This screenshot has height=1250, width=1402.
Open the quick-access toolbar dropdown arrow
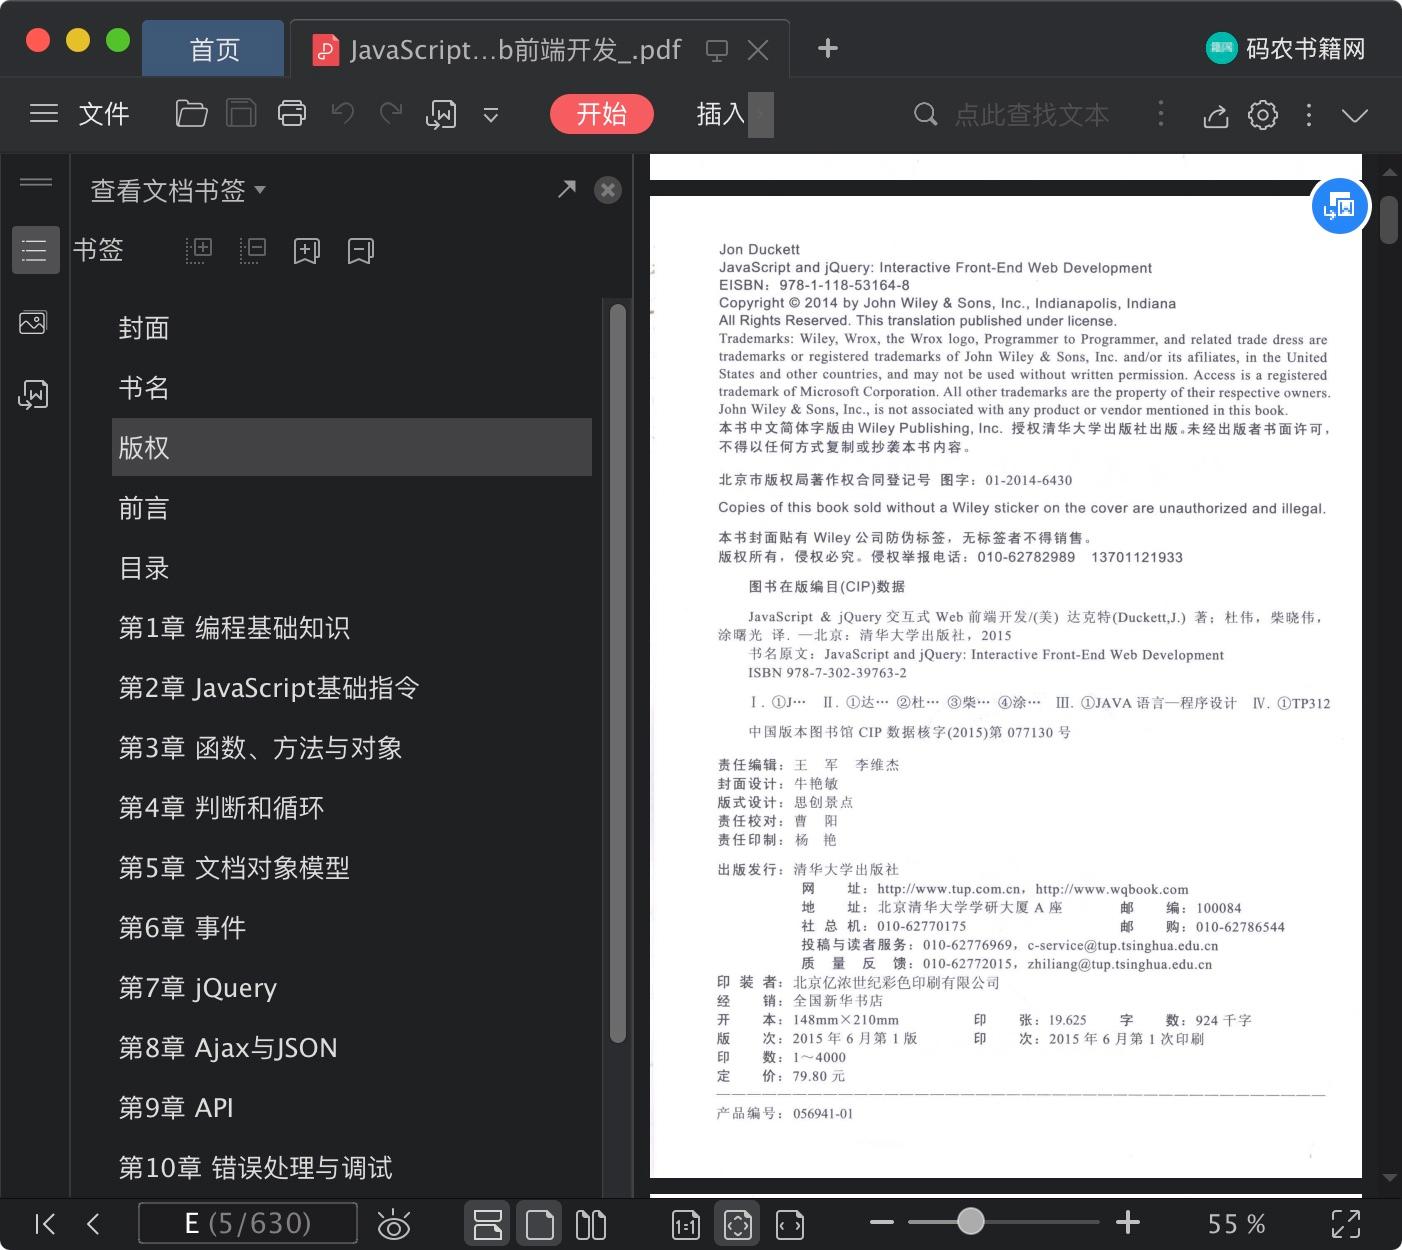coord(491,115)
